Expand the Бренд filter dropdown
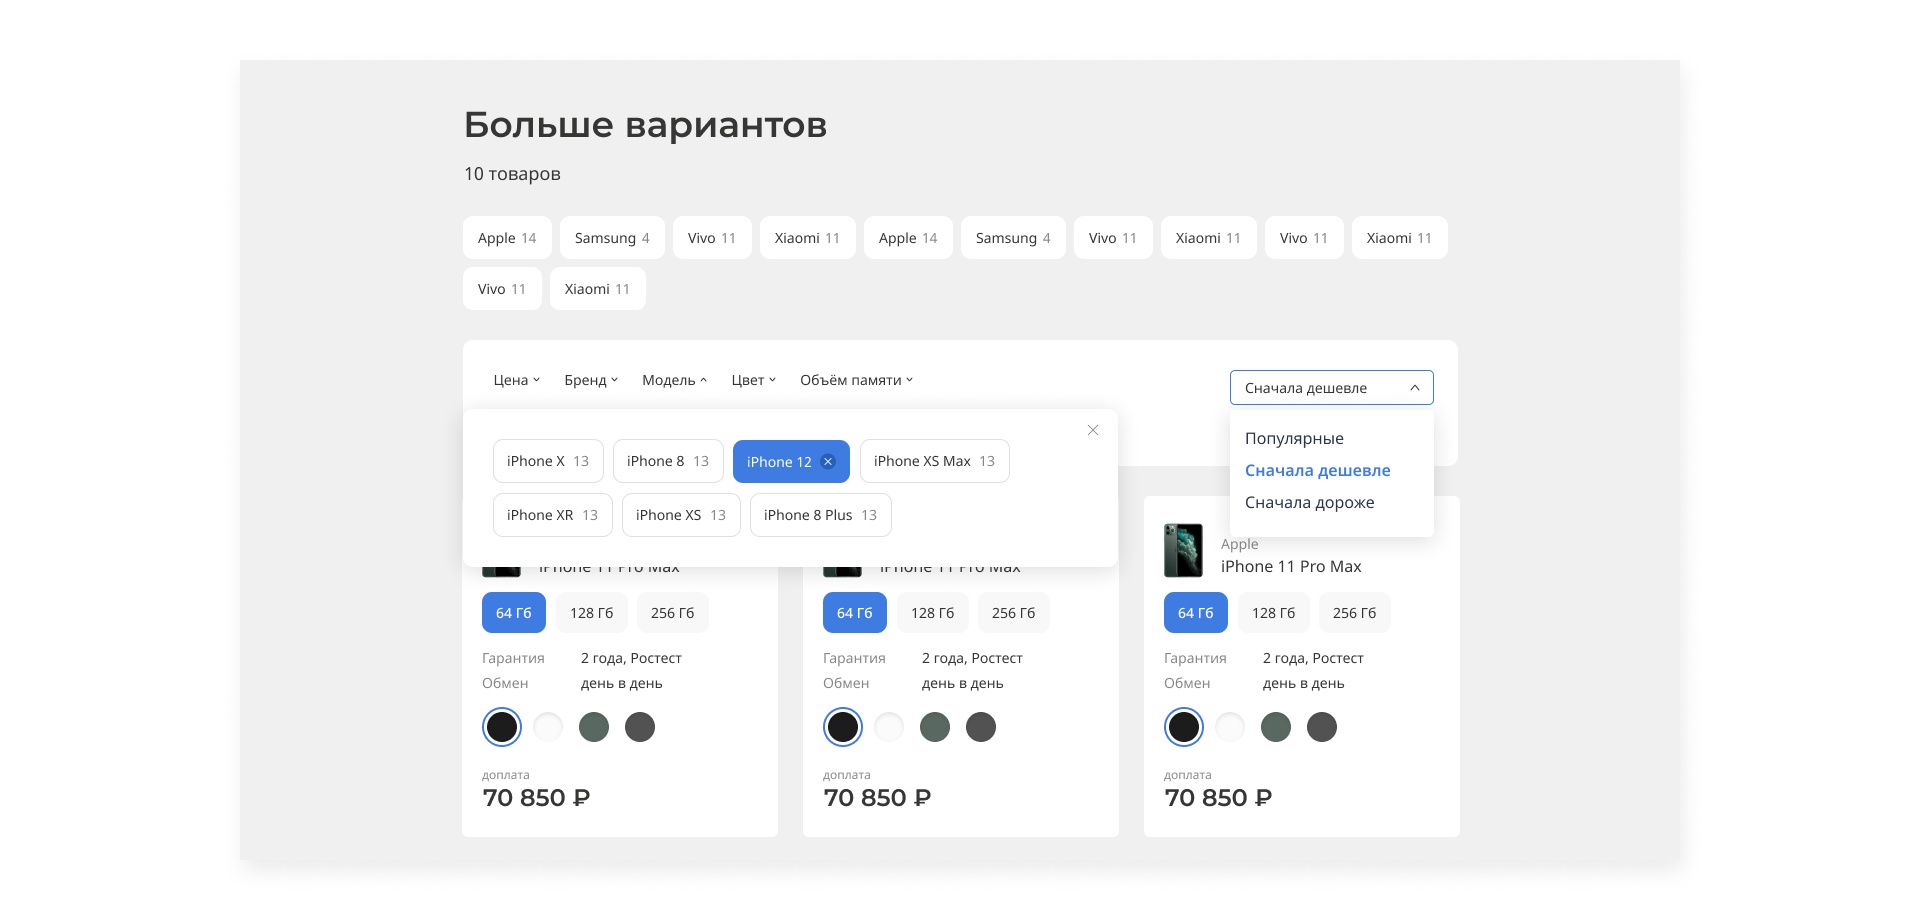The image size is (1920, 900). coord(591,380)
